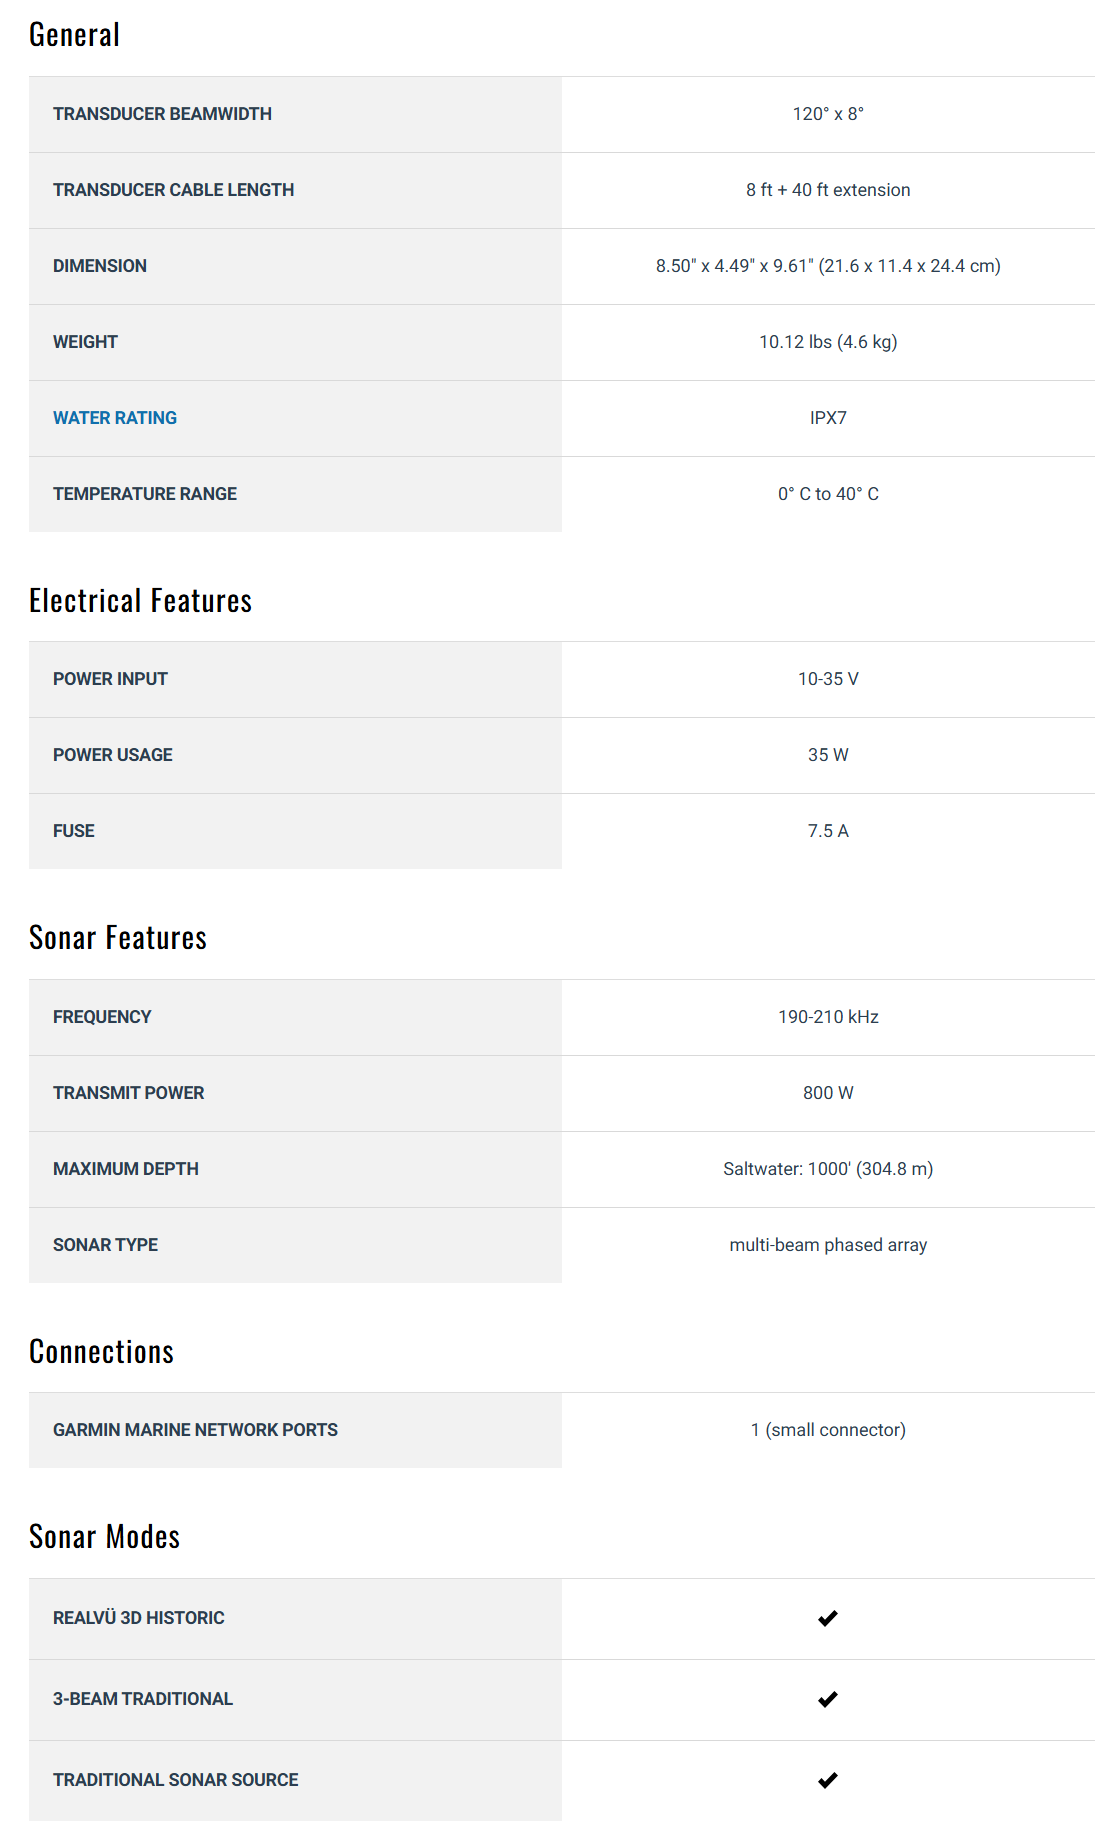Click the TRADITIONAL SONAR SOURCE checkmark icon
This screenshot has width=1098, height=1830.
827,1780
